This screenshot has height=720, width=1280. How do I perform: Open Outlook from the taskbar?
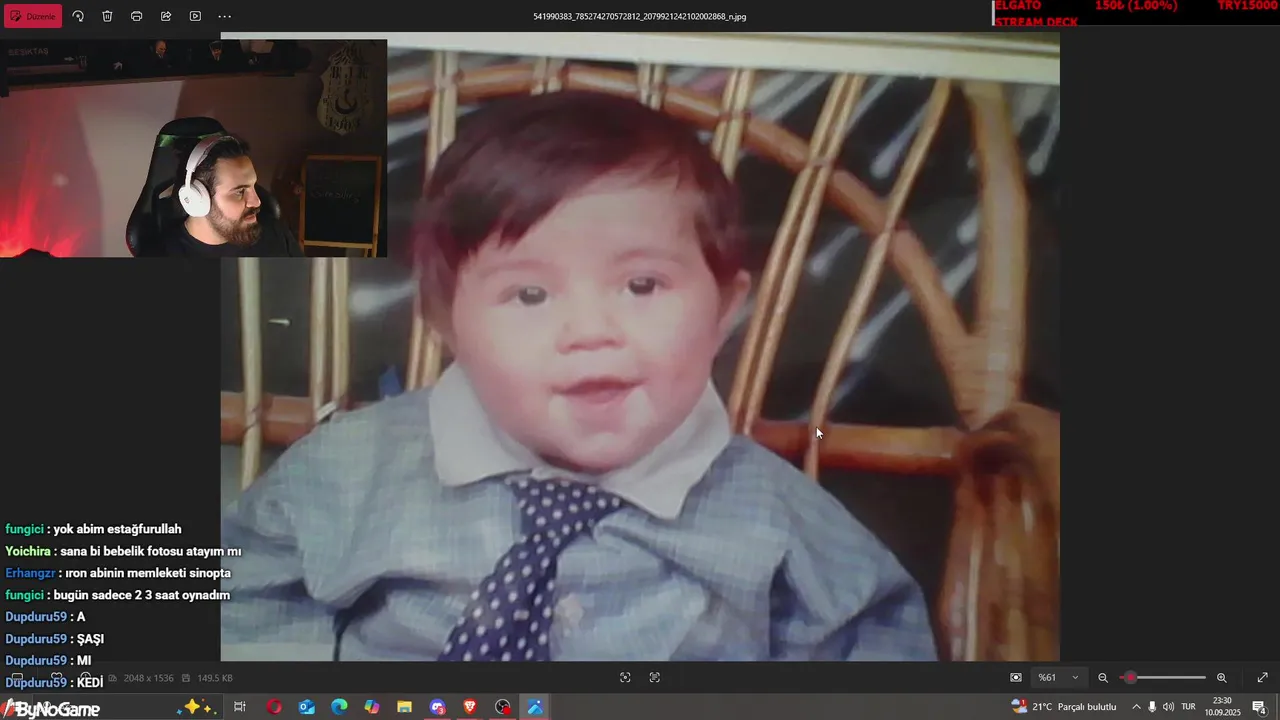306,707
